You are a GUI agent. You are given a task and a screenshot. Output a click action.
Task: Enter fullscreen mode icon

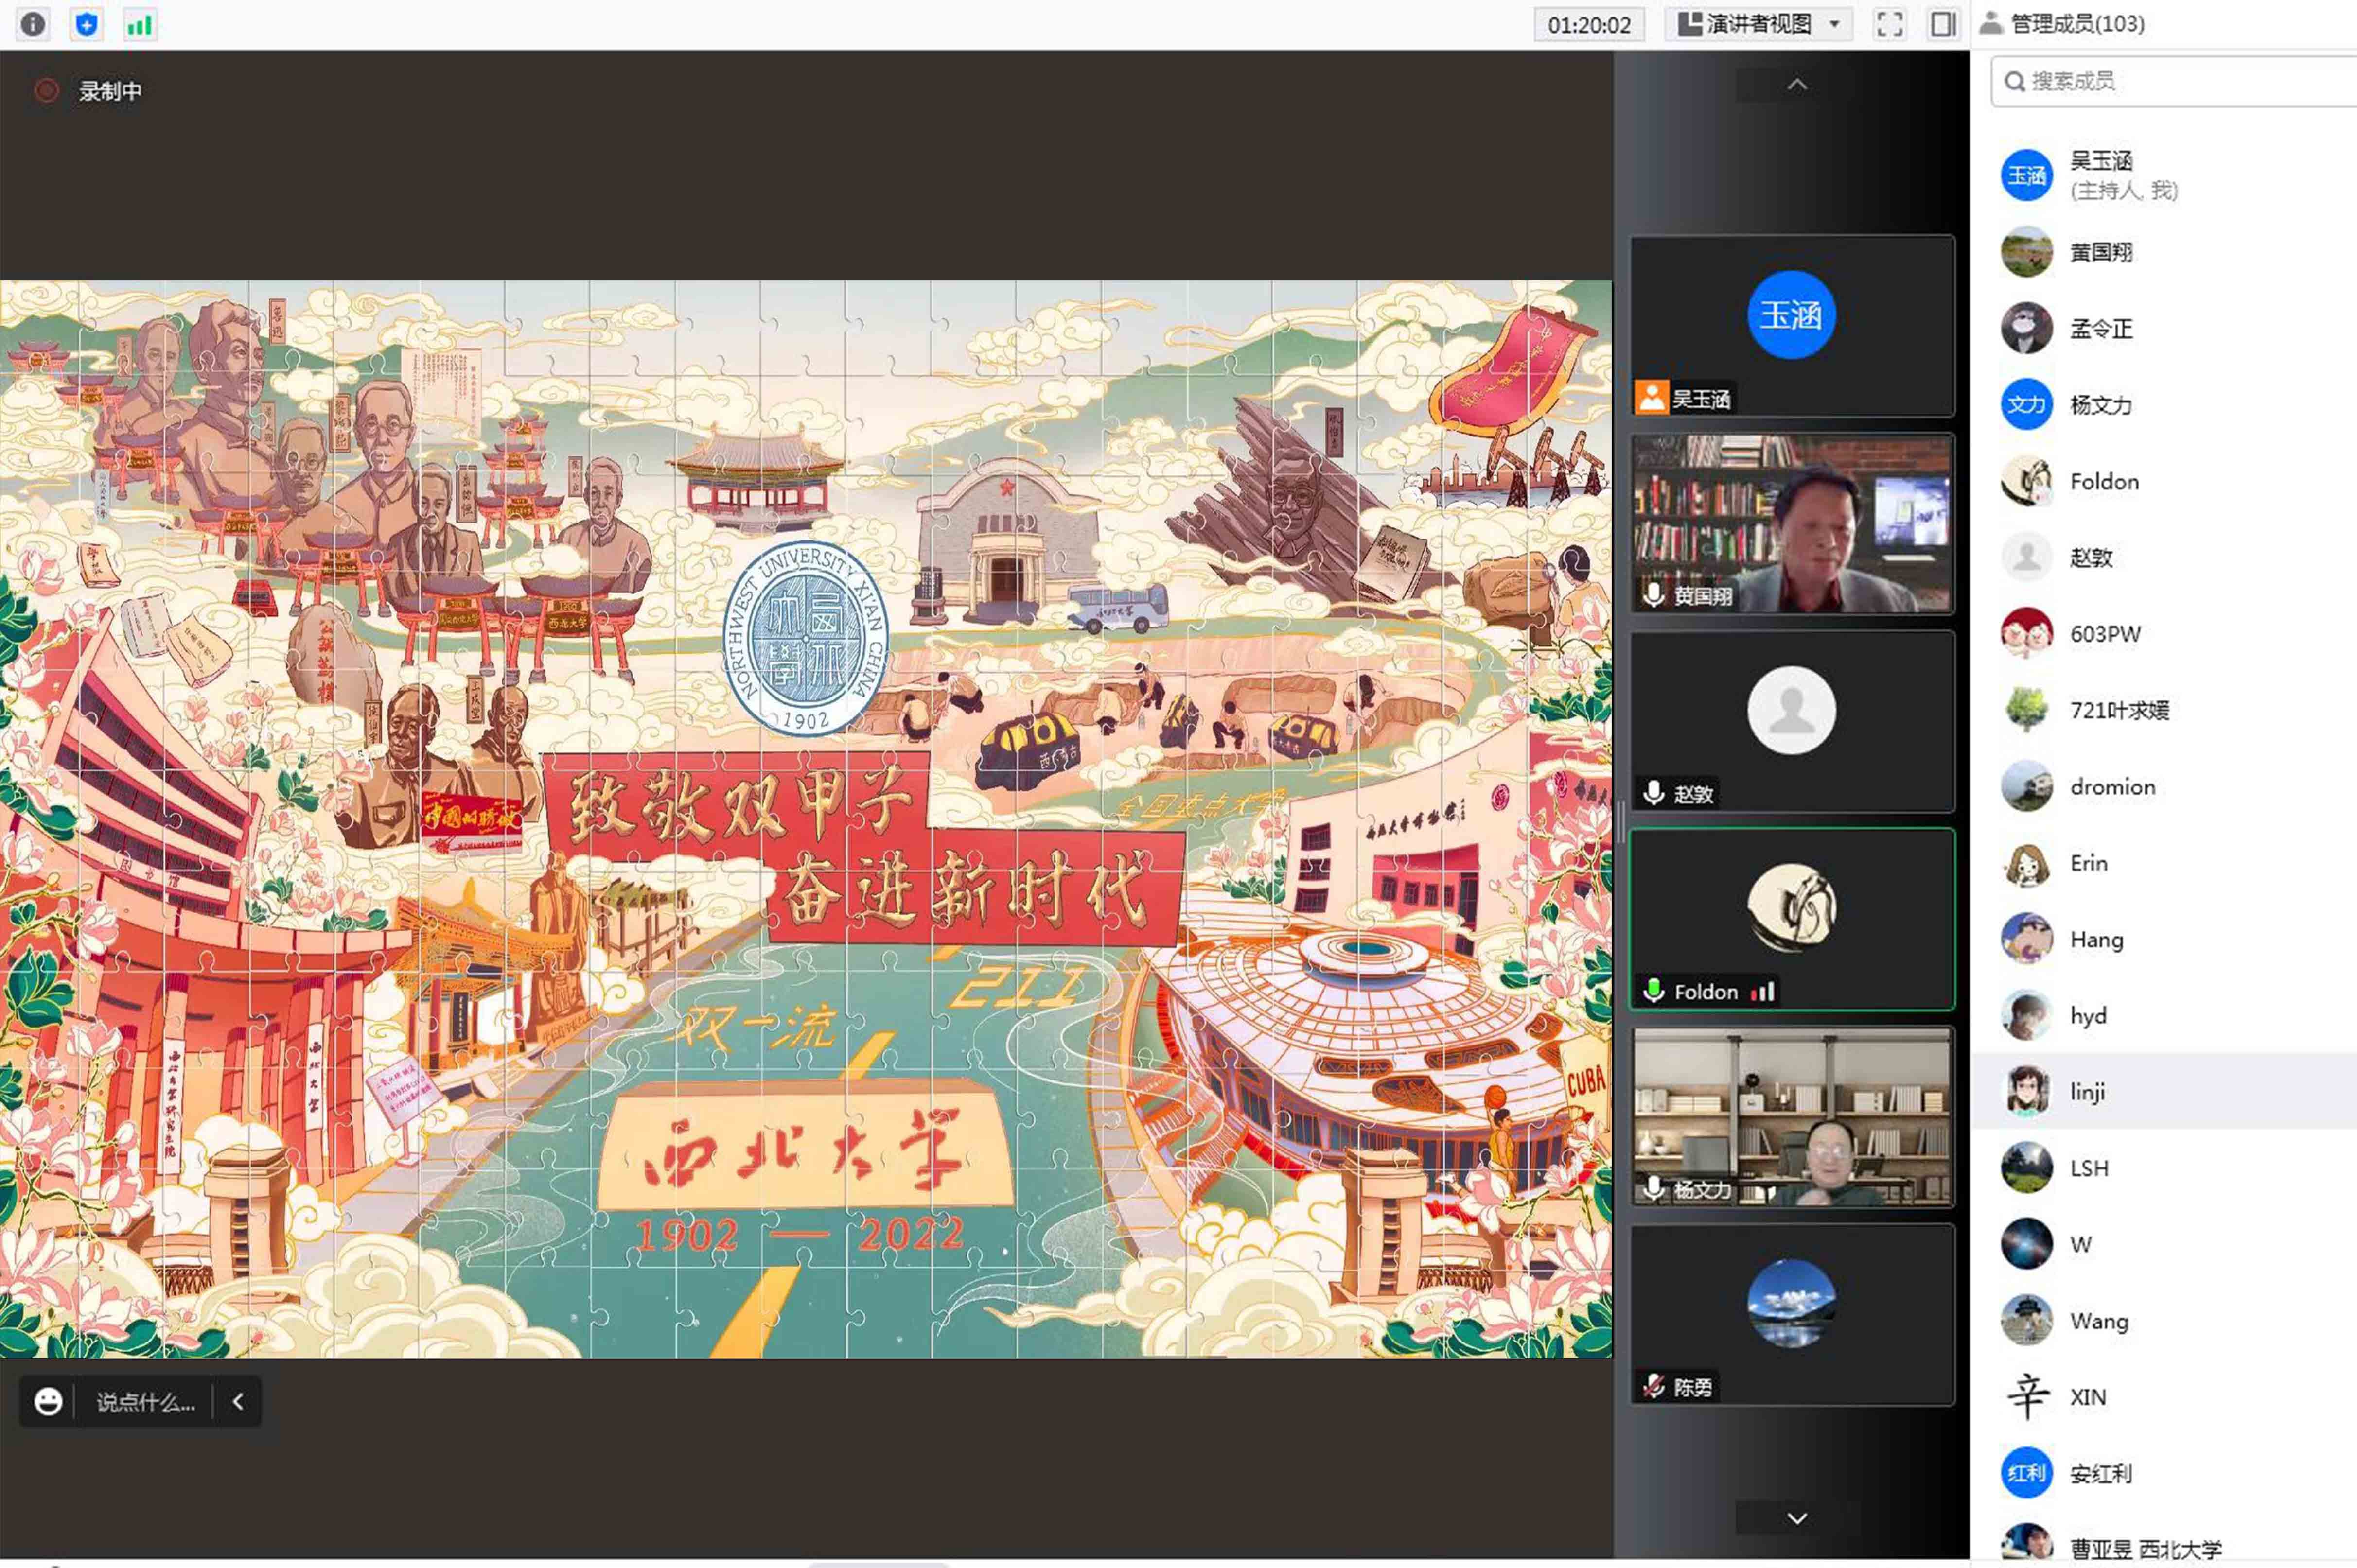(x=1889, y=24)
